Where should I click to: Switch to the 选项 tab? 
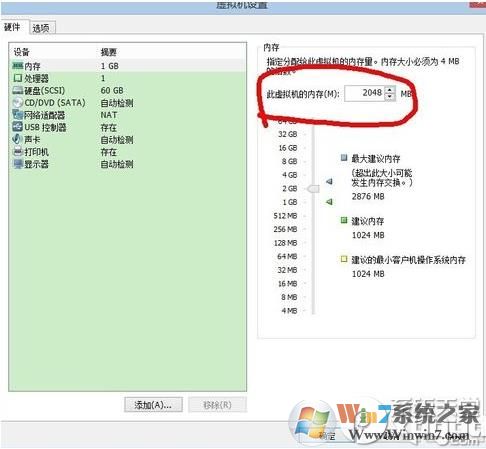click(41, 28)
